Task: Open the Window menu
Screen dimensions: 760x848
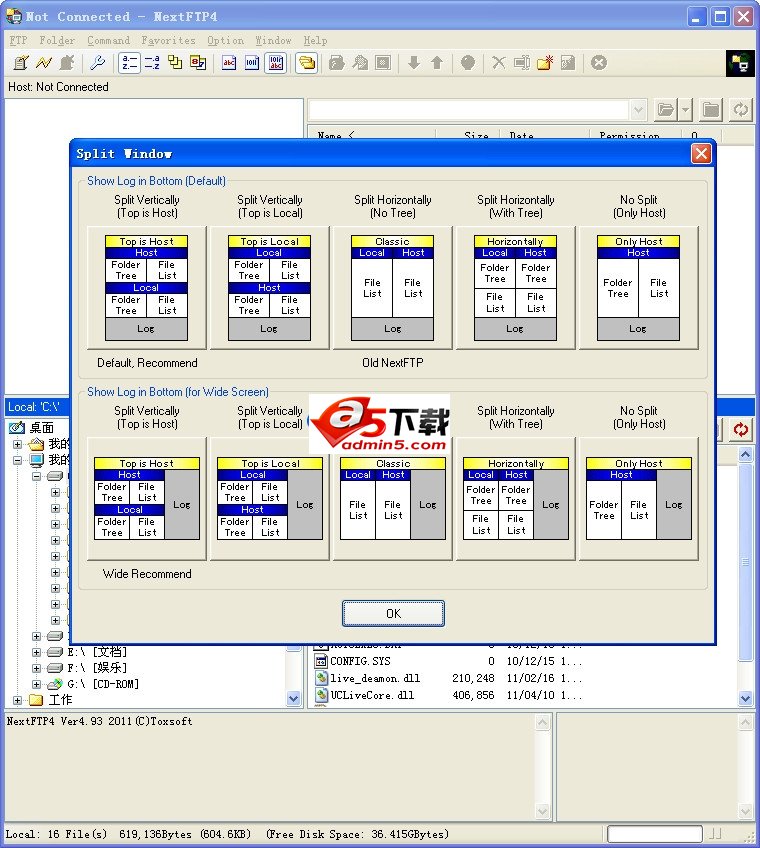Action: click(273, 40)
